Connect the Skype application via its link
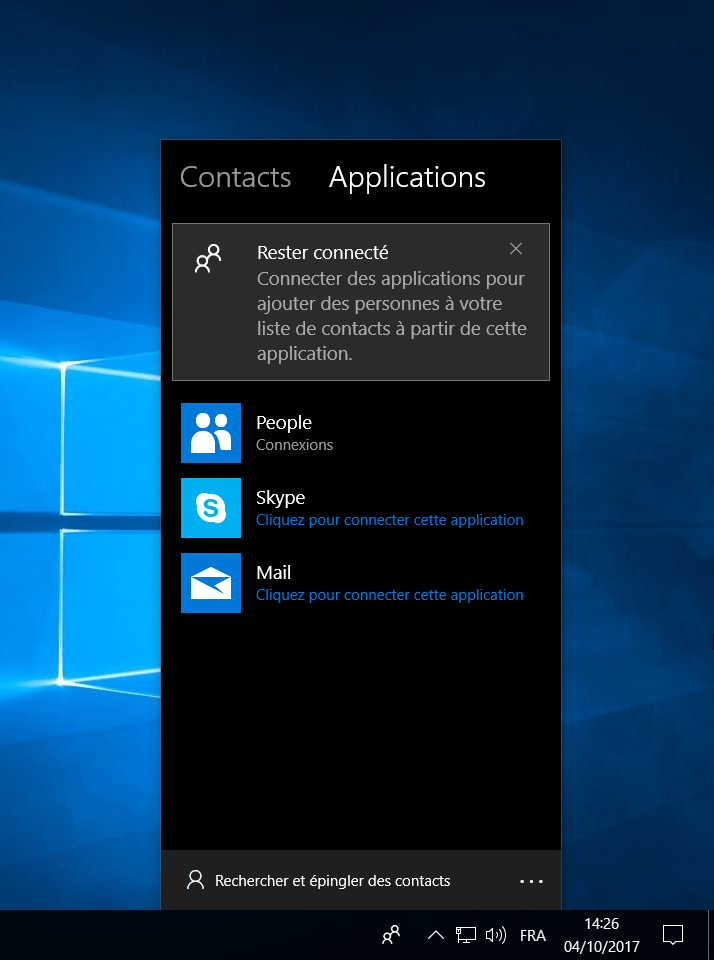This screenshot has height=960, width=714. pyautogui.click(x=389, y=520)
